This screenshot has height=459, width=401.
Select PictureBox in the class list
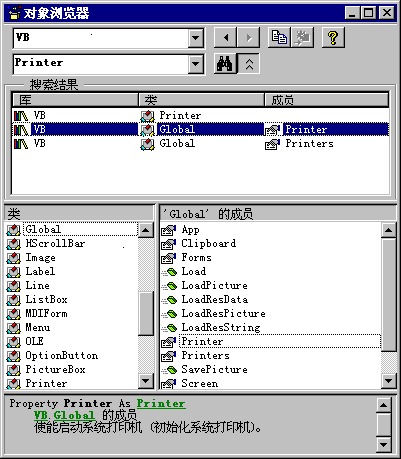tap(55, 370)
